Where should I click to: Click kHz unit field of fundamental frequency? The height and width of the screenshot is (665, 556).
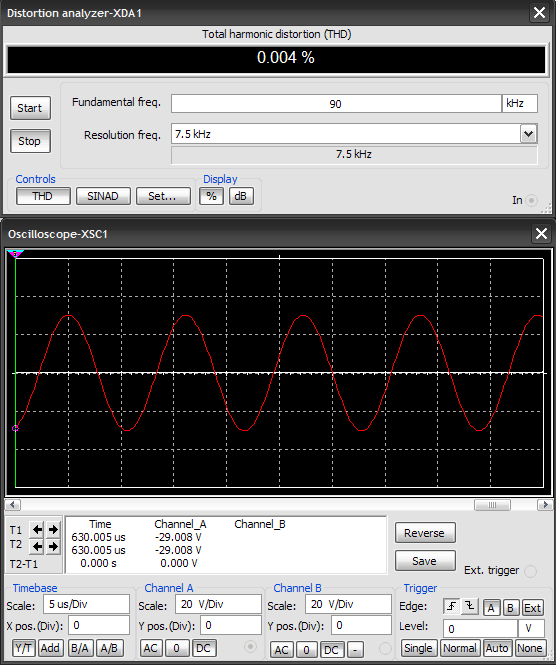click(520, 103)
